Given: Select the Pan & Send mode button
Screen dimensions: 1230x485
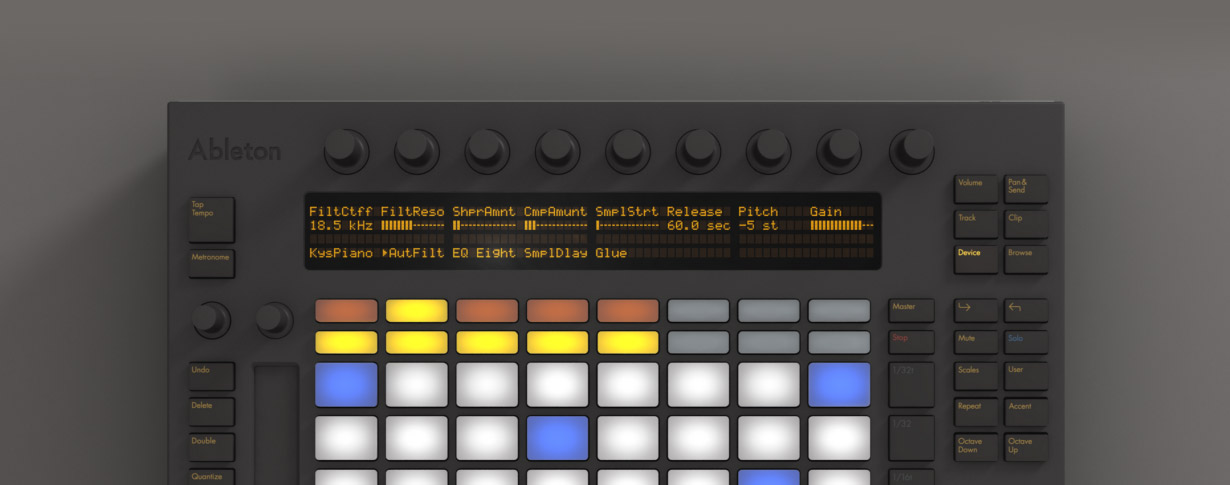Looking at the screenshot, I should 1026,189.
